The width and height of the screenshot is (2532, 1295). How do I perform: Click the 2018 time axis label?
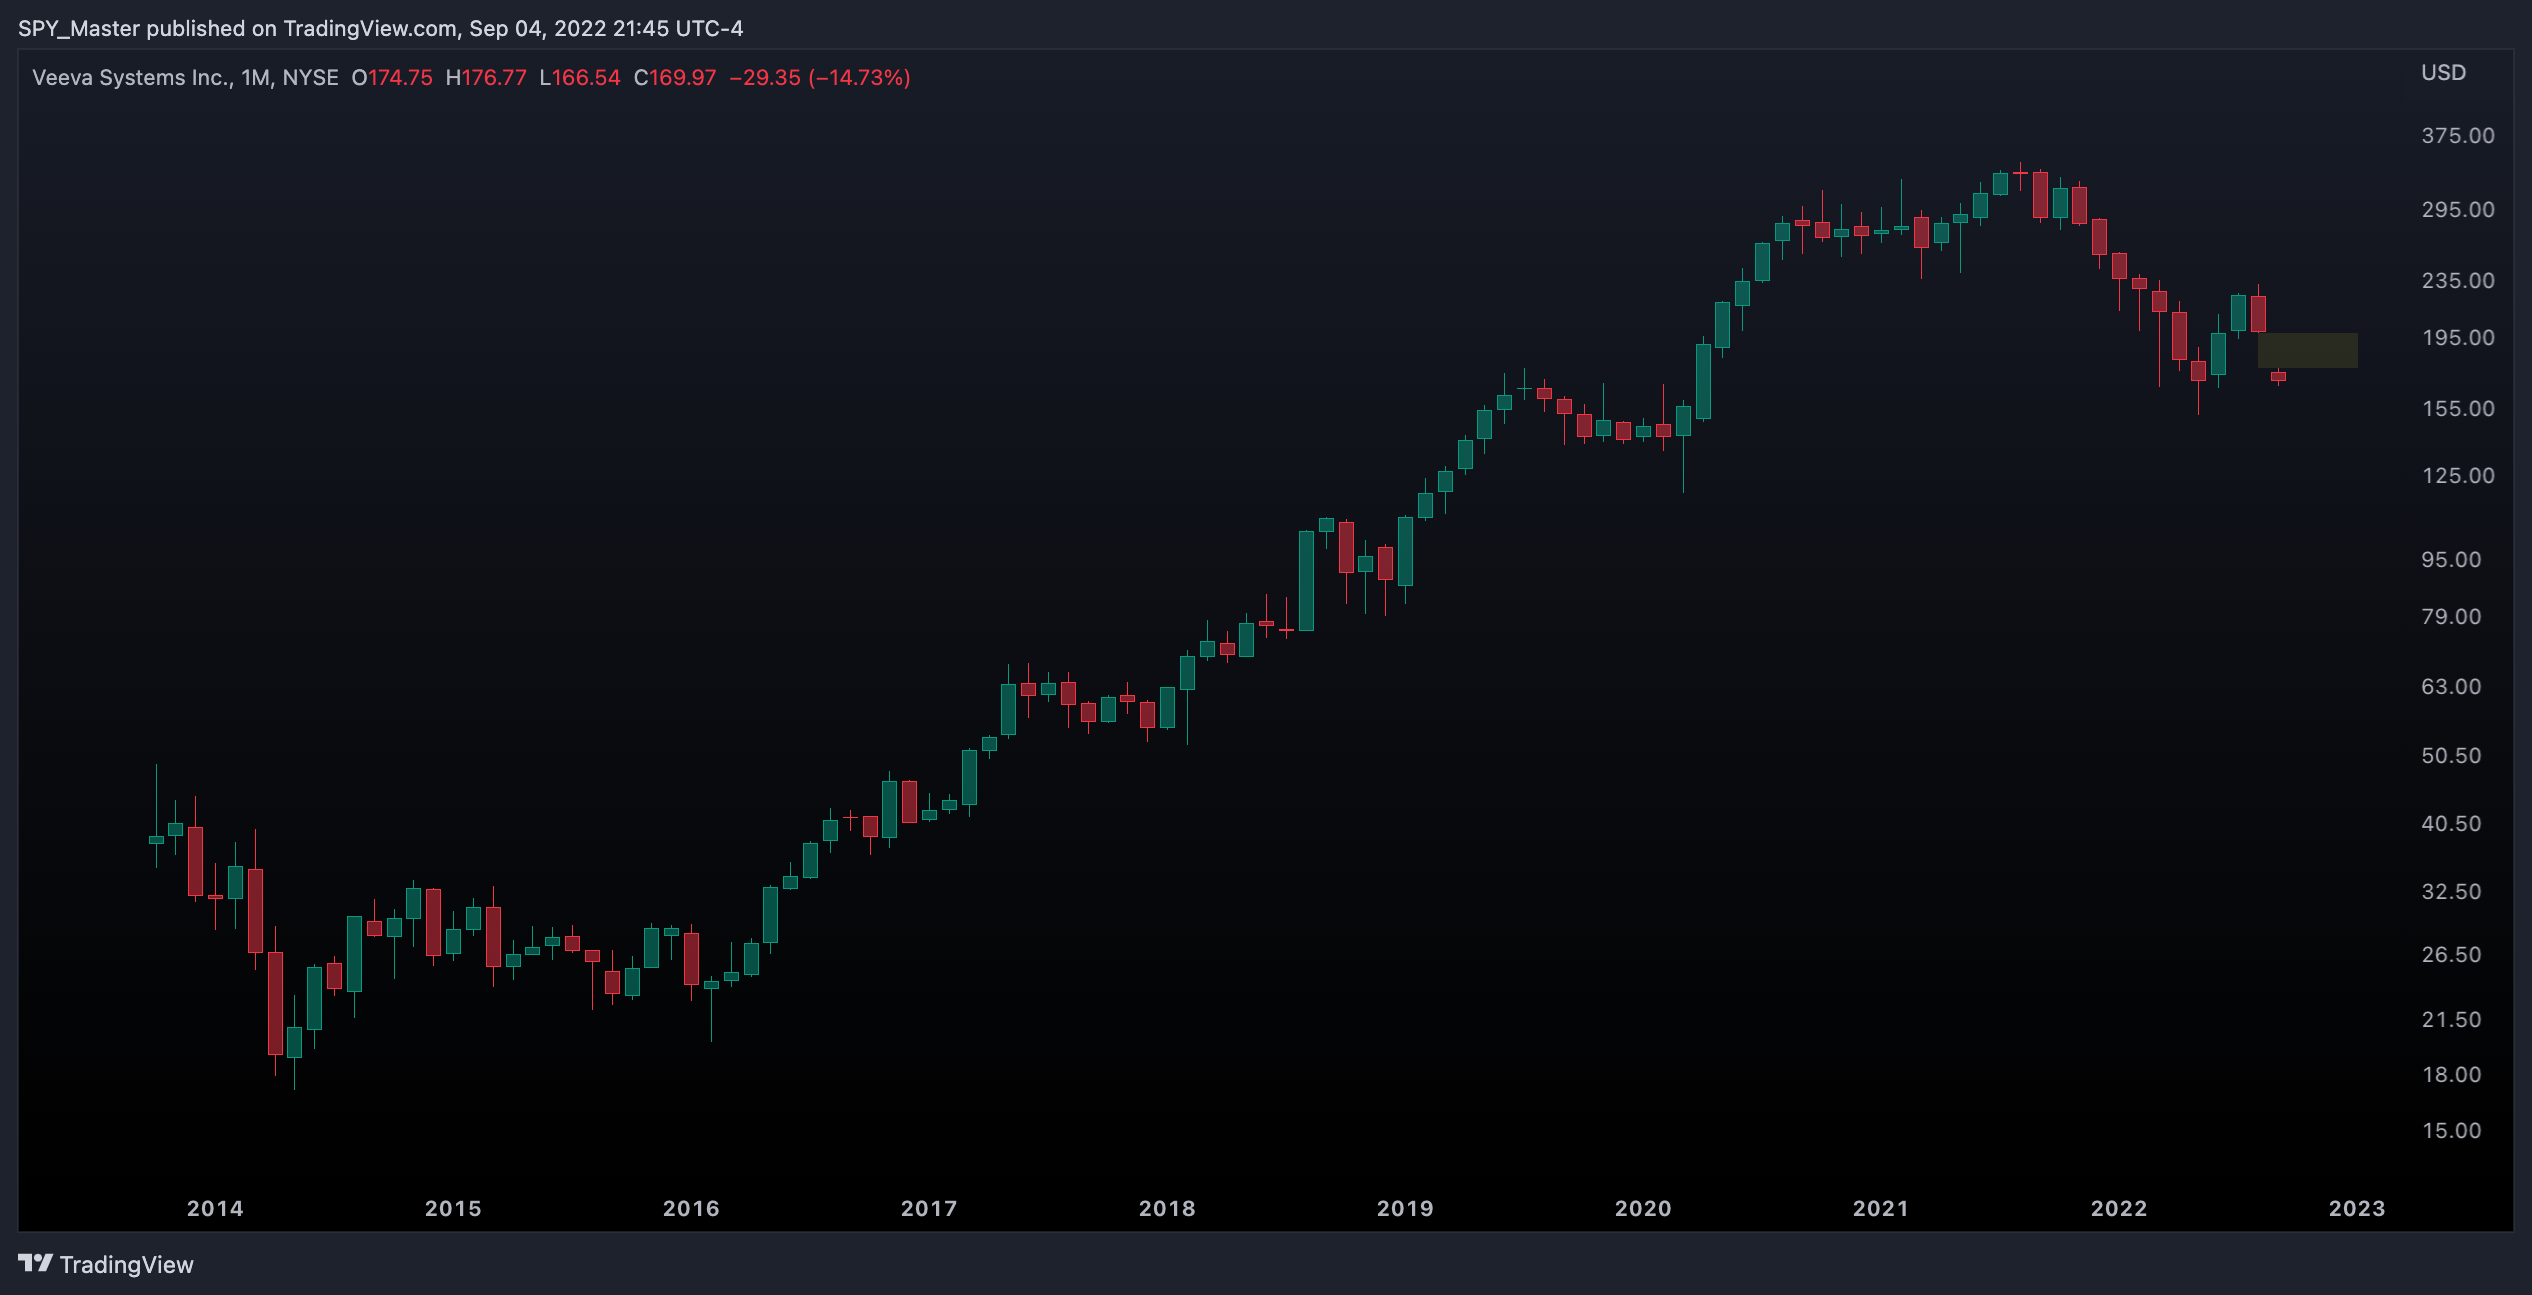[x=1167, y=1209]
